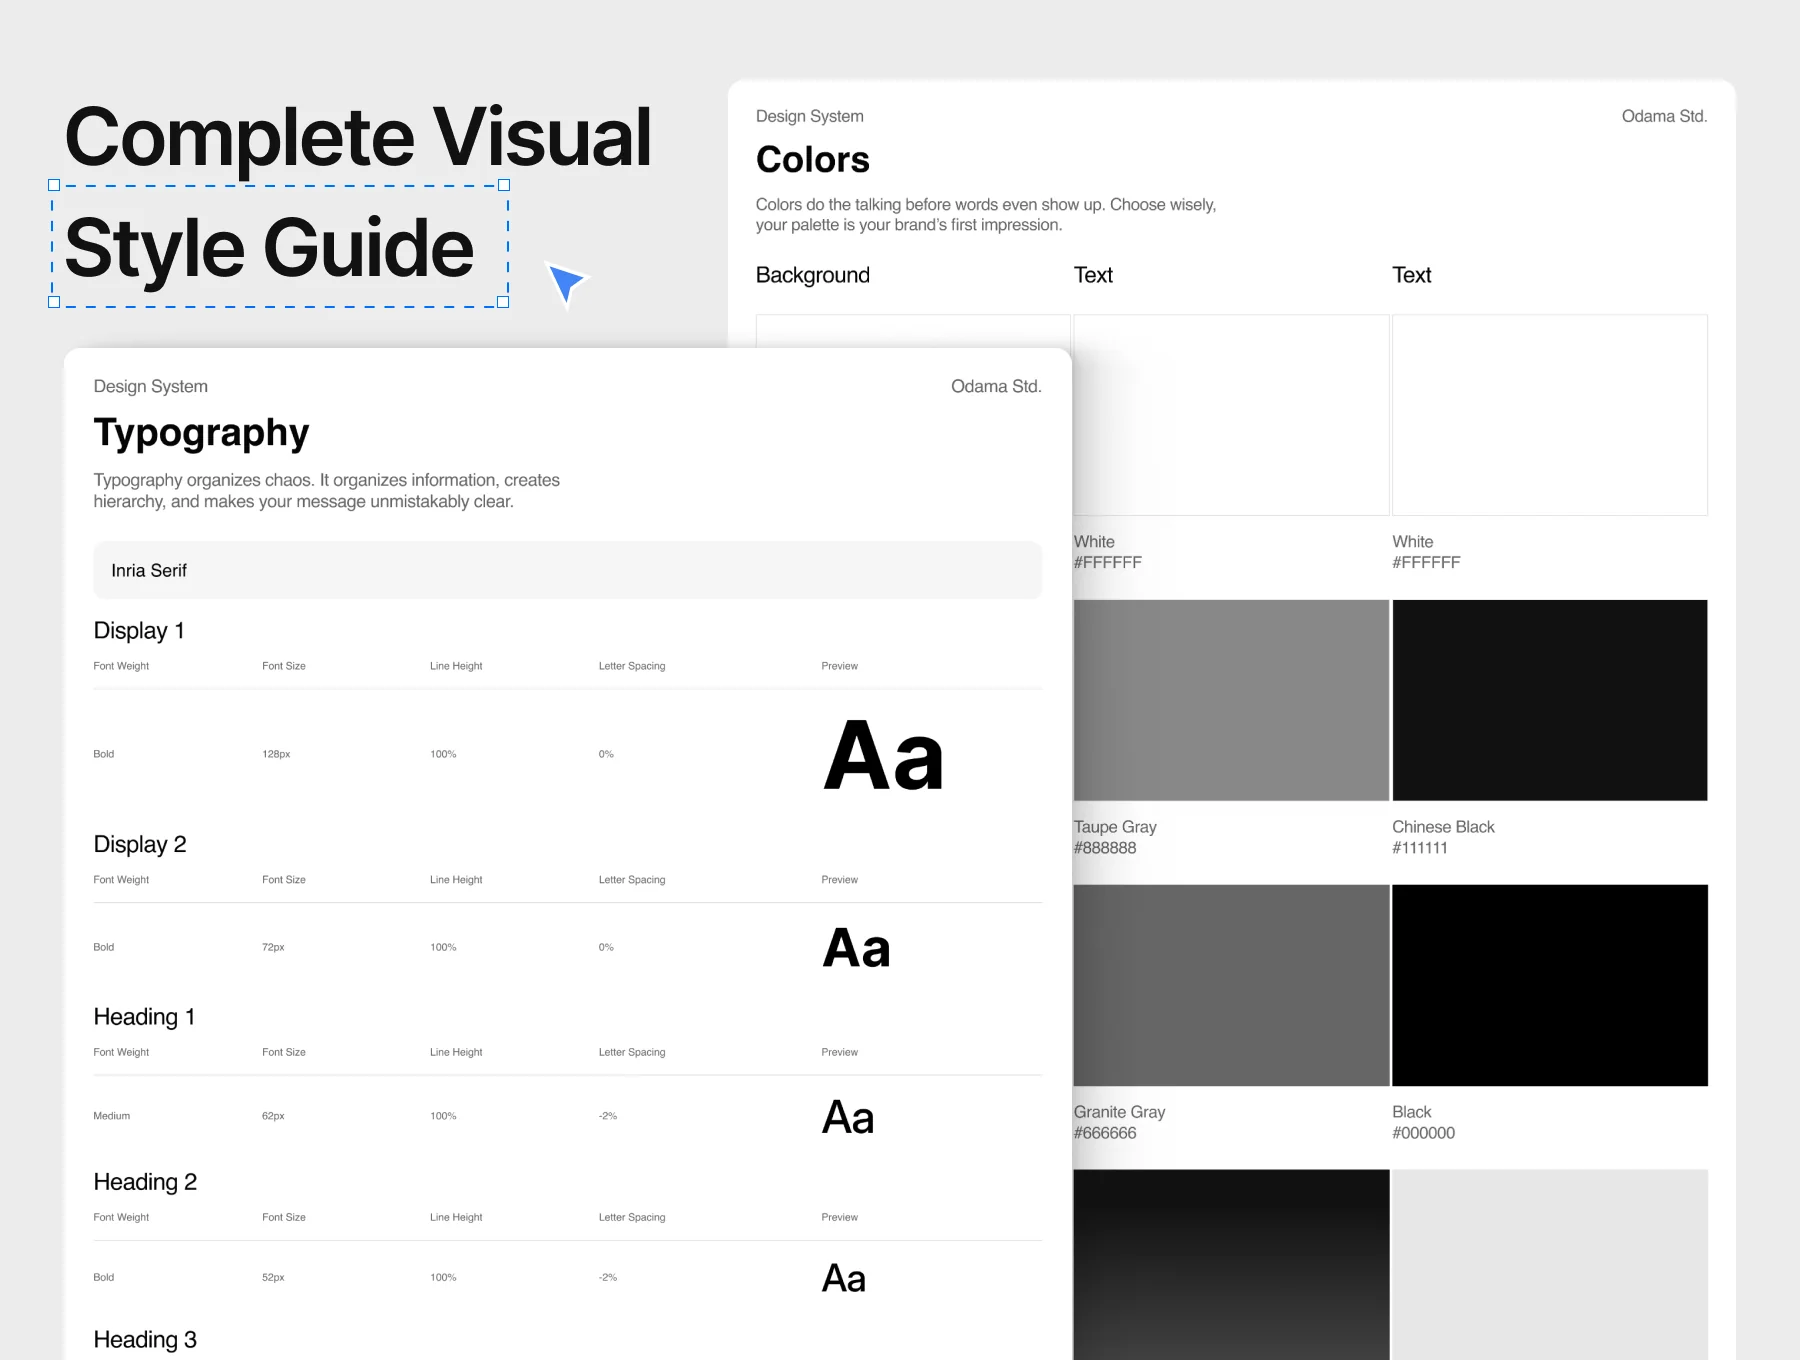Click the Complete Visual title text
The width and height of the screenshot is (1800, 1360).
point(358,137)
